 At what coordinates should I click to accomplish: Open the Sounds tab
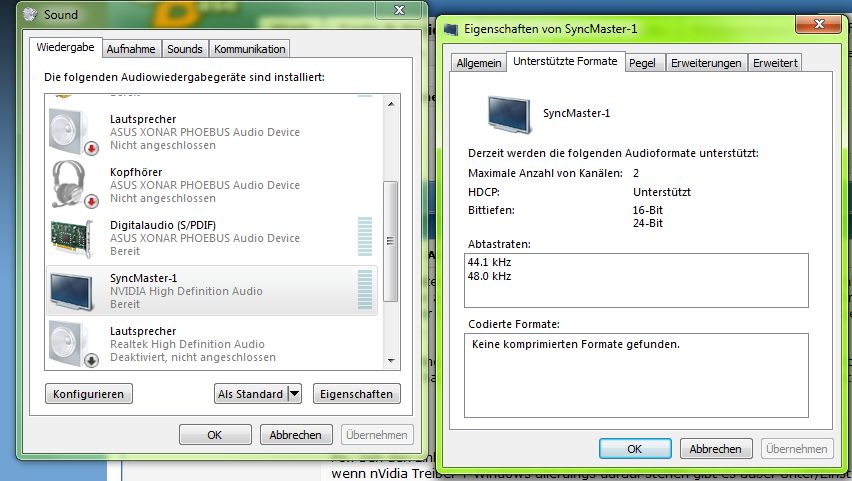[x=185, y=49]
